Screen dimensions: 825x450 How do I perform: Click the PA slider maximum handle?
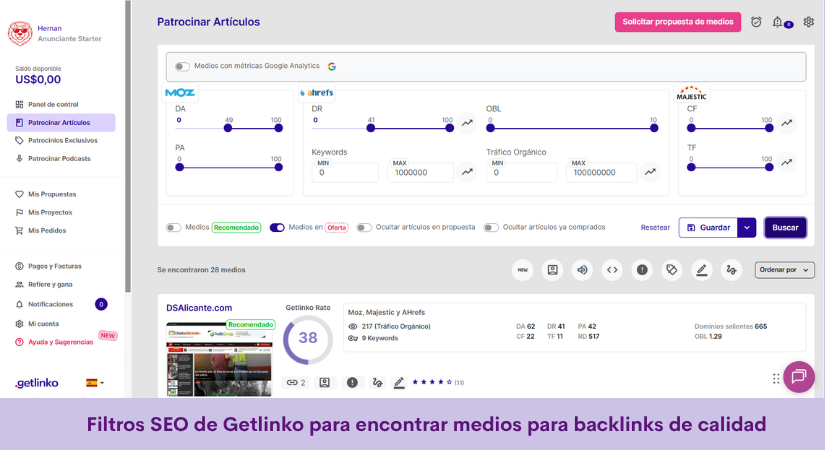point(278,167)
